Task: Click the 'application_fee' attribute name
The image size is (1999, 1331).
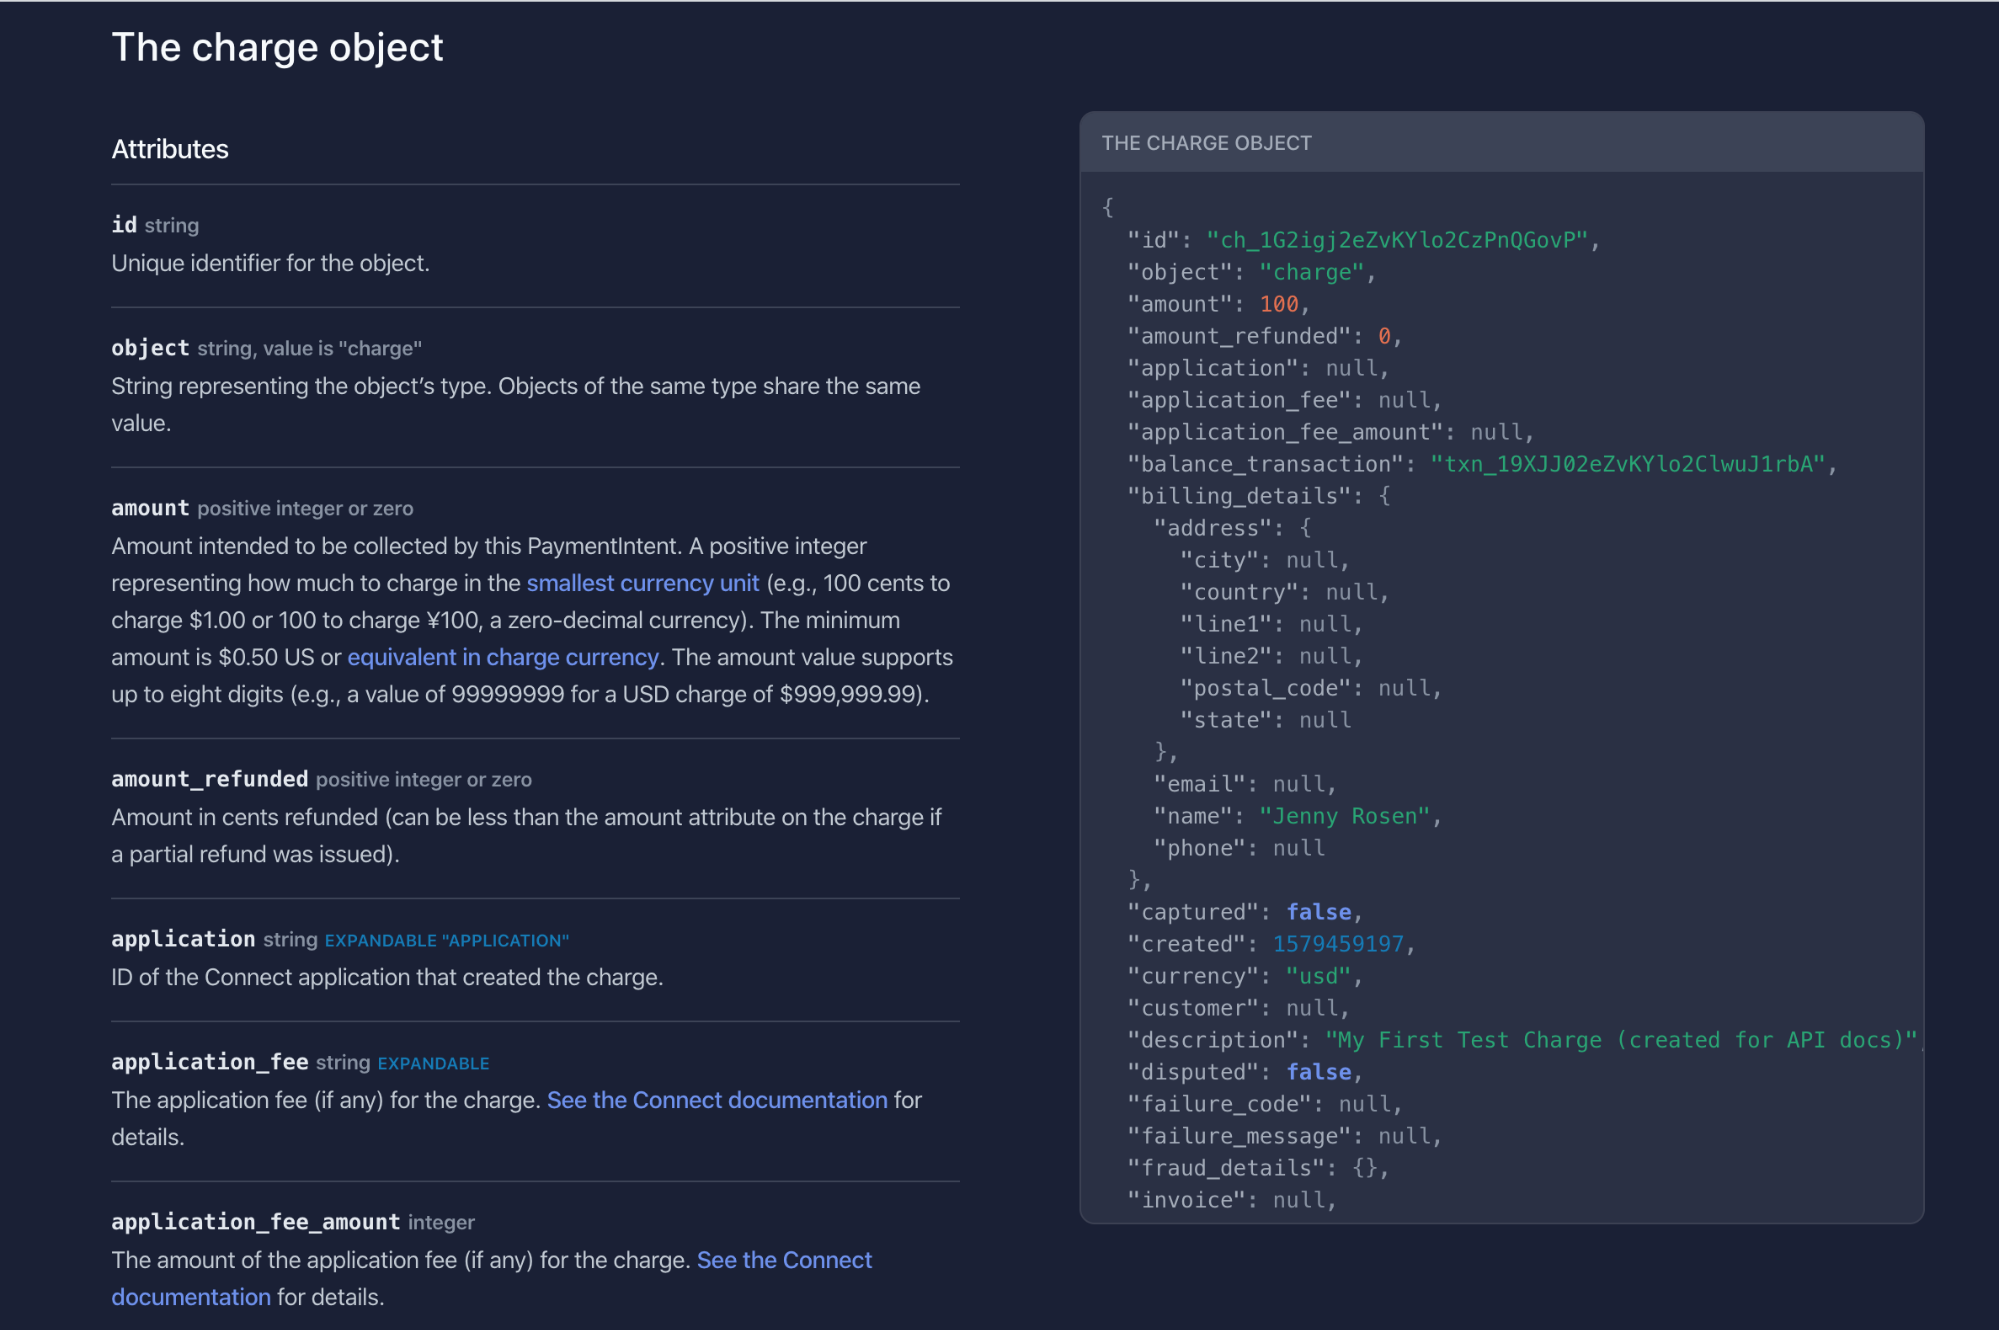Action: [x=210, y=1062]
